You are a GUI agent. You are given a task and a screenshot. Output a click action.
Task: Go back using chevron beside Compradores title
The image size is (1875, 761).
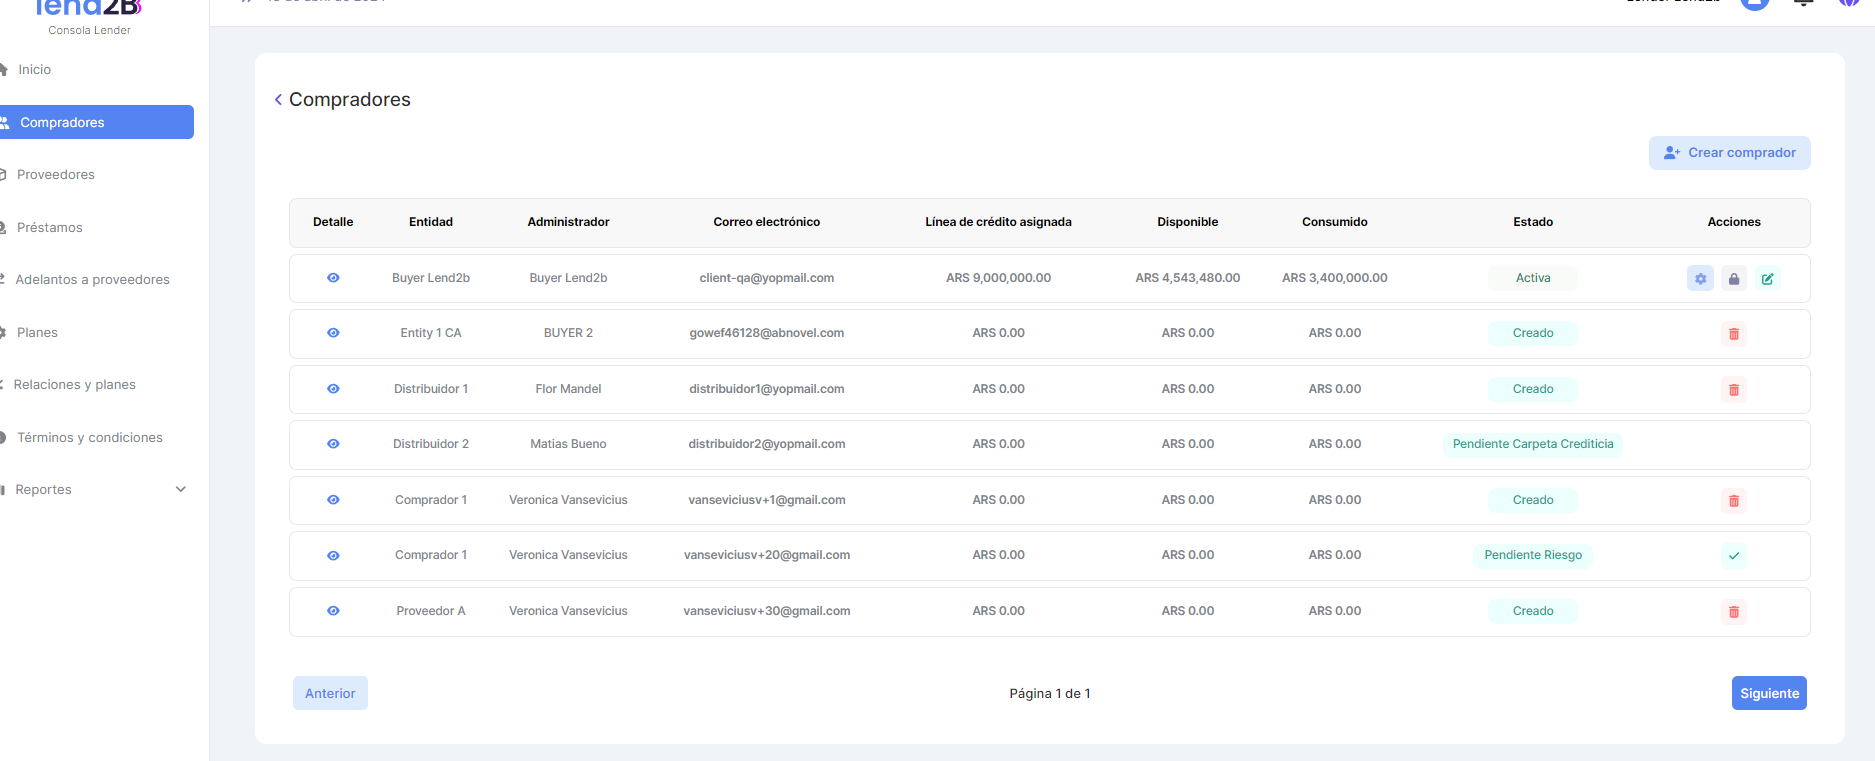click(x=278, y=100)
